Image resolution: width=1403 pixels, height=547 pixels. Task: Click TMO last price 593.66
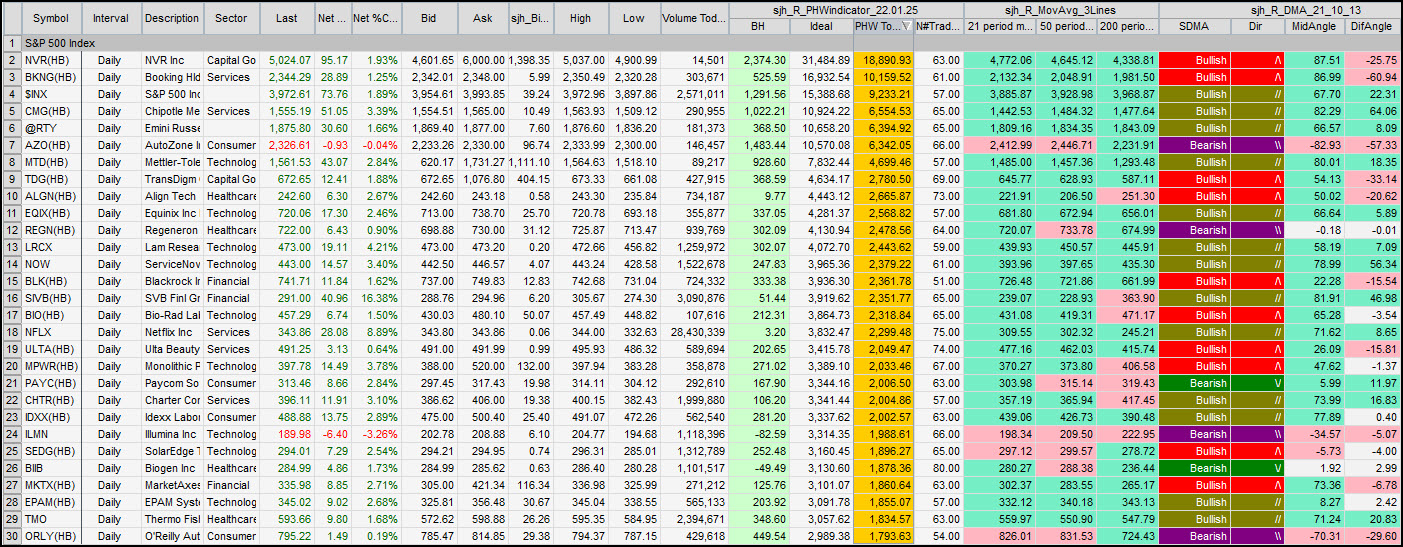point(287,519)
